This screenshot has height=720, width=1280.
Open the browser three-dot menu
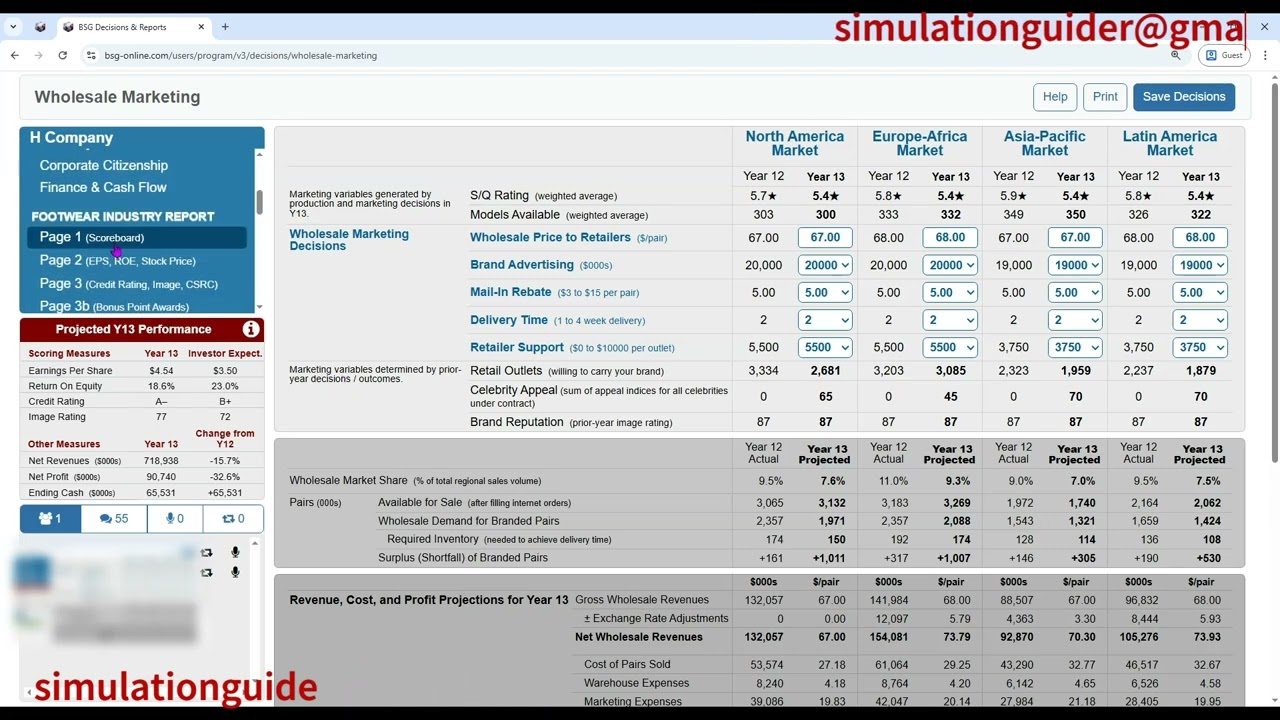point(1266,55)
